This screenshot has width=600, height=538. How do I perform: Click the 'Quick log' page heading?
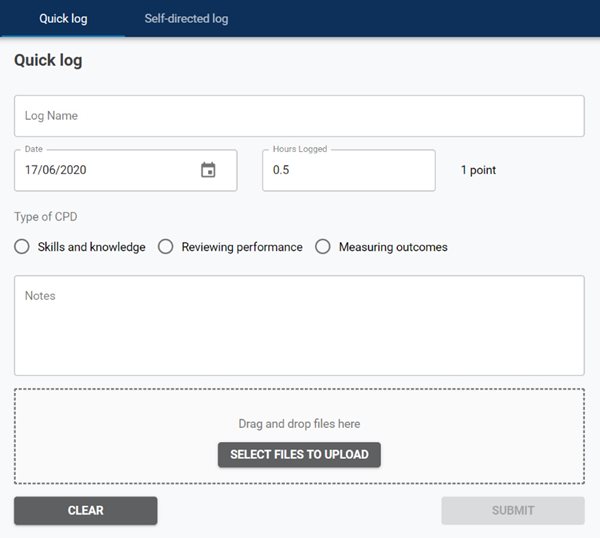coord(48,60)
